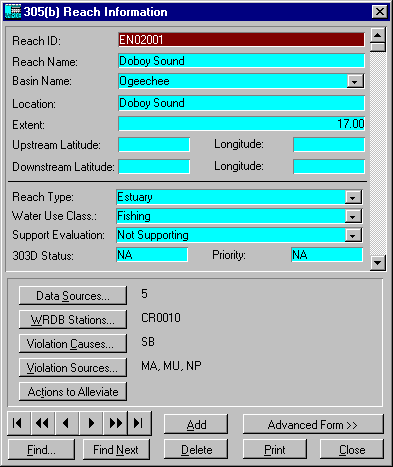Click the Downstream Latitude field
Screen dimensions: 393x467
coord(154,166)
